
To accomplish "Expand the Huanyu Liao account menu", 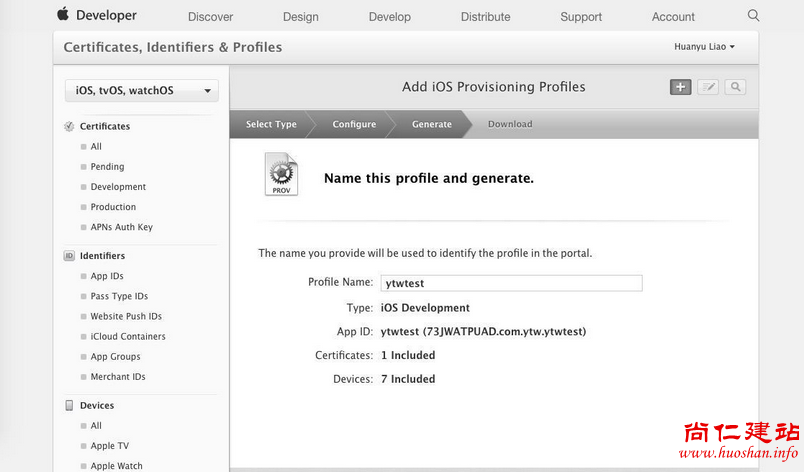I will pos(704,47).
